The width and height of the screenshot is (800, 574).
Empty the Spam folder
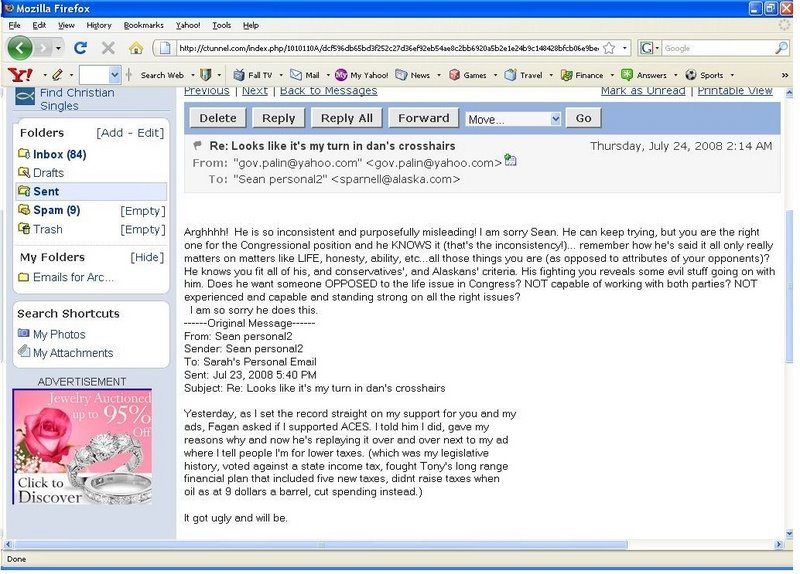pos(143,211)
